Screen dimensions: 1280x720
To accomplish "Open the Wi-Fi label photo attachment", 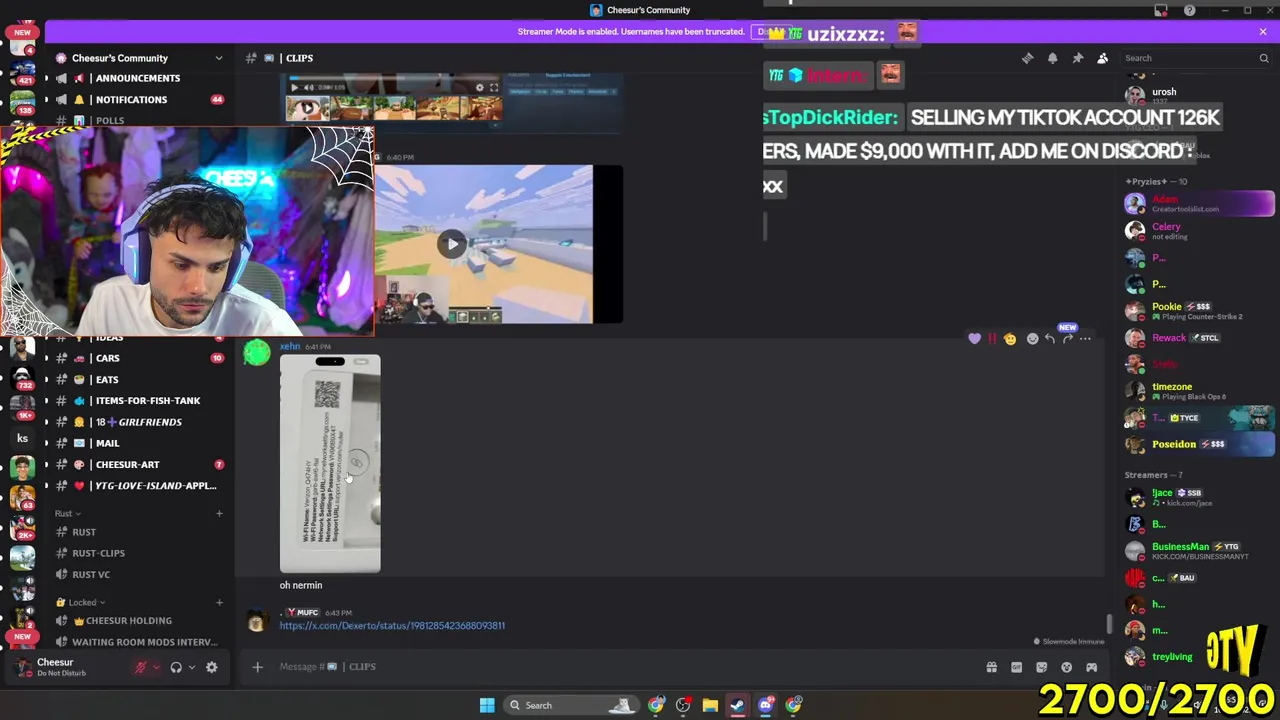I will [x=330, y=464].
